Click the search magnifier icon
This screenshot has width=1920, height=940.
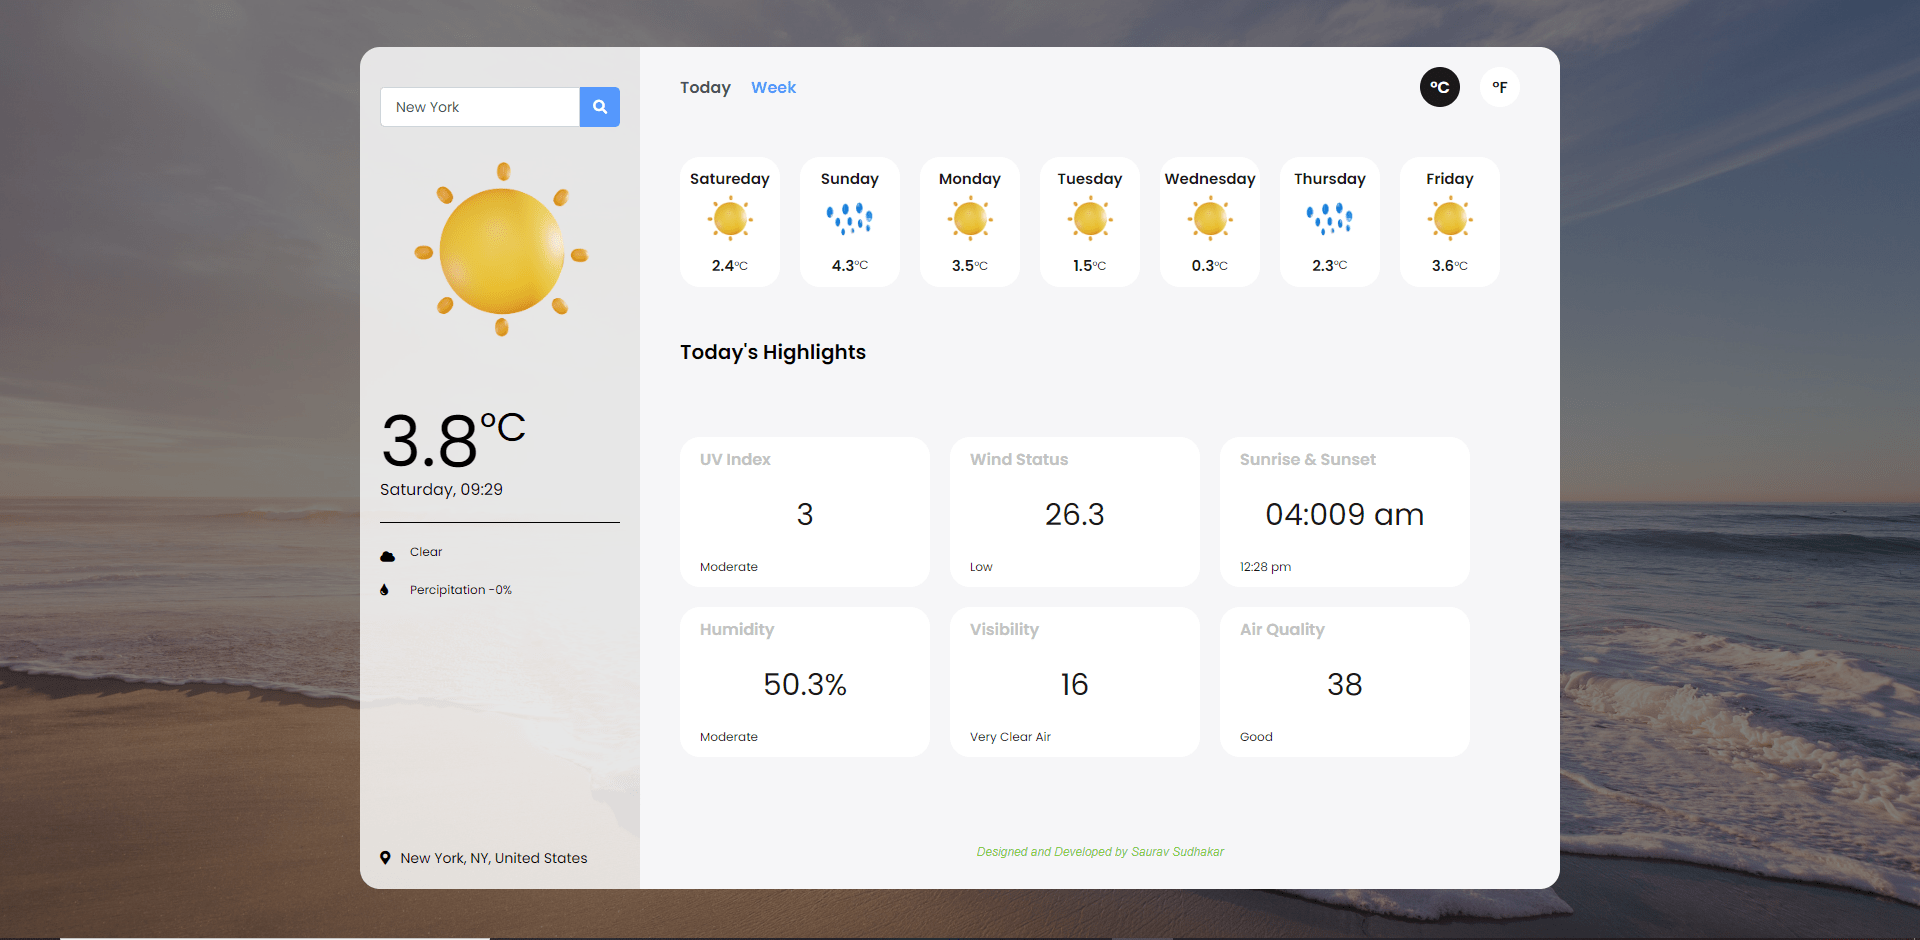tap(599, 107)
